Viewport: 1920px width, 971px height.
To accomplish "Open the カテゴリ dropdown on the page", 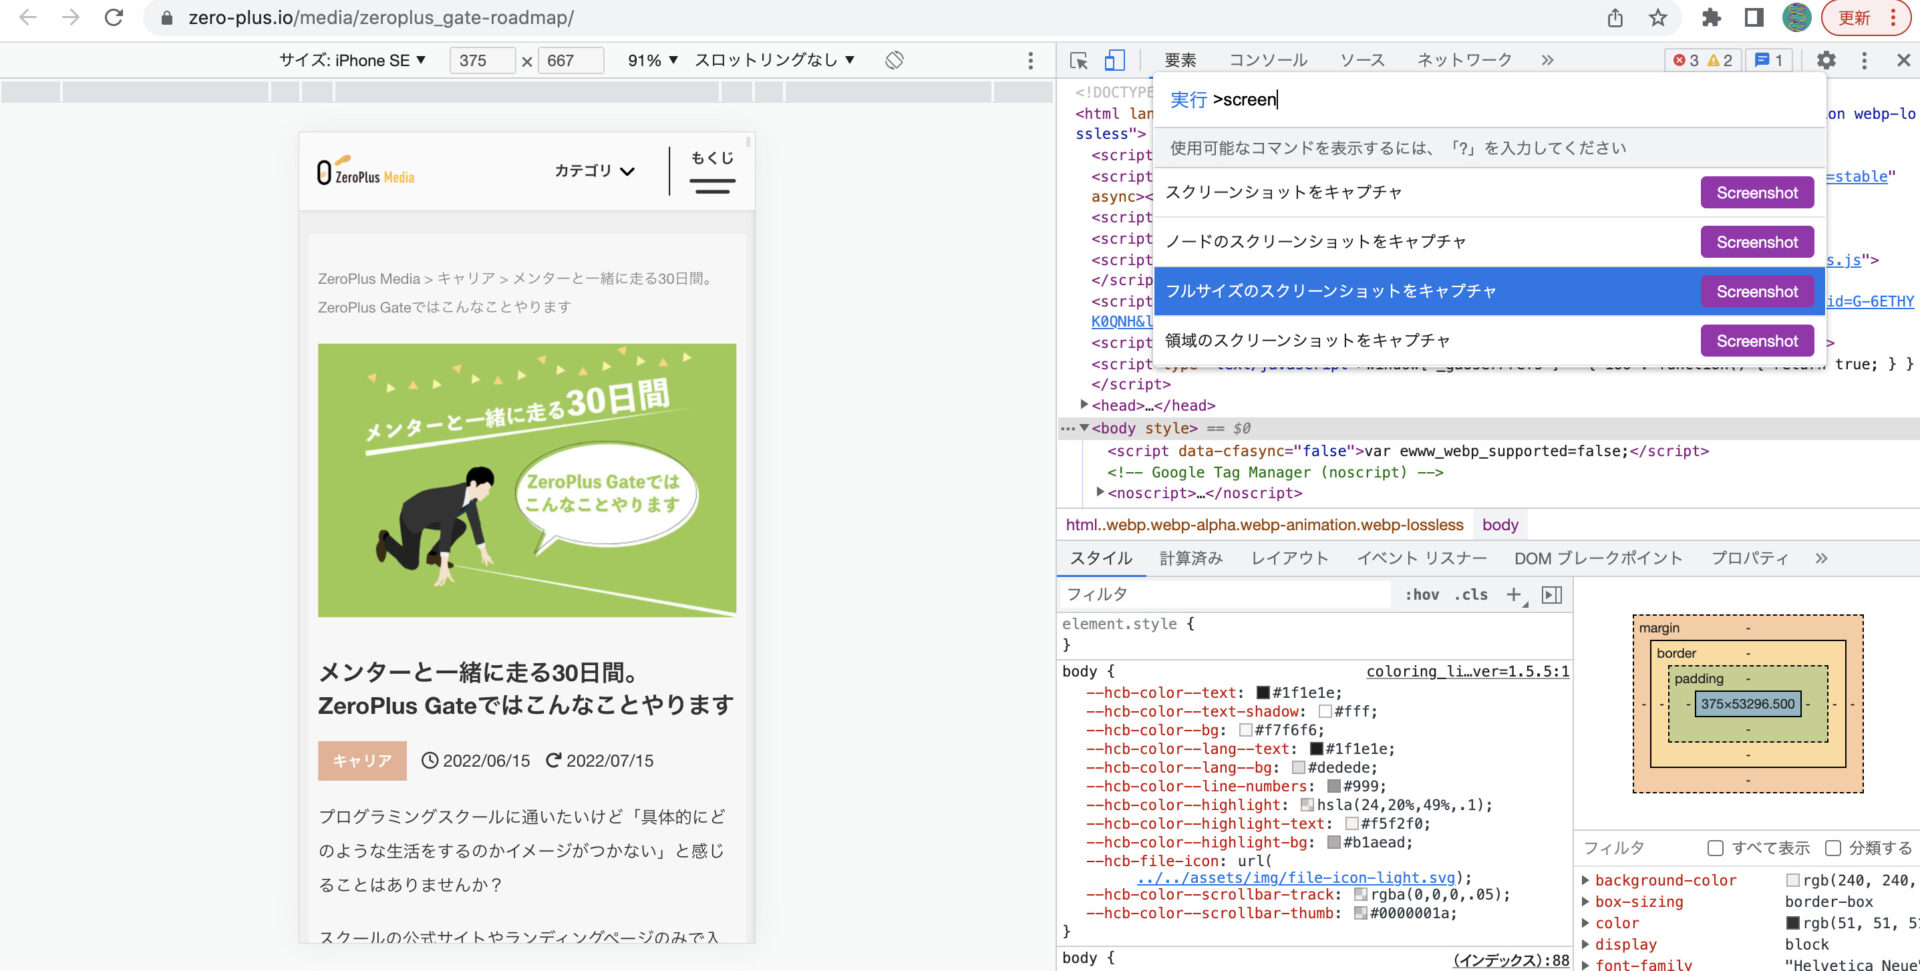I will click(595, 171).
